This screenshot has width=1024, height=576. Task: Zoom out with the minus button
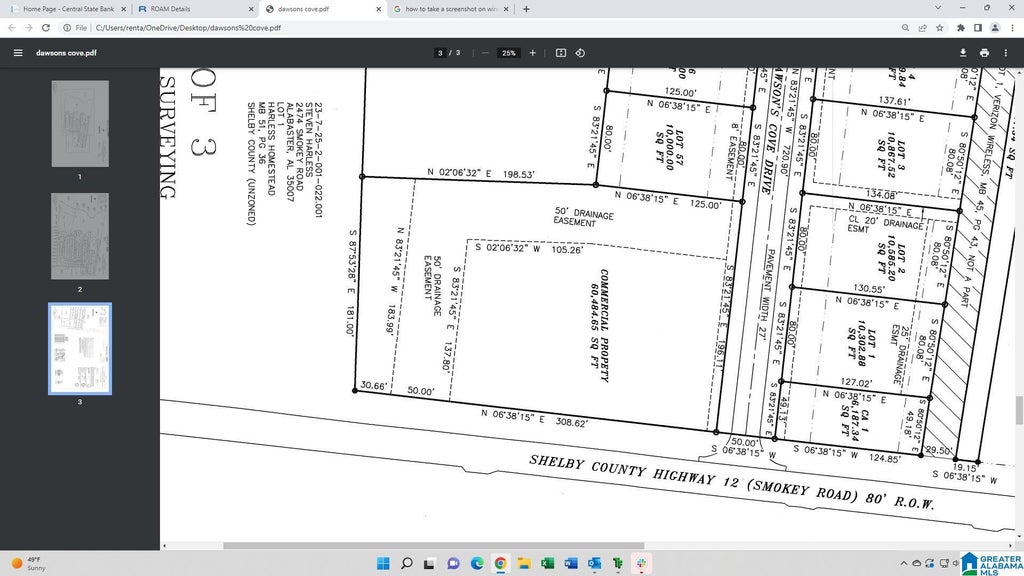pyautogui.click(x=485, y=53)
